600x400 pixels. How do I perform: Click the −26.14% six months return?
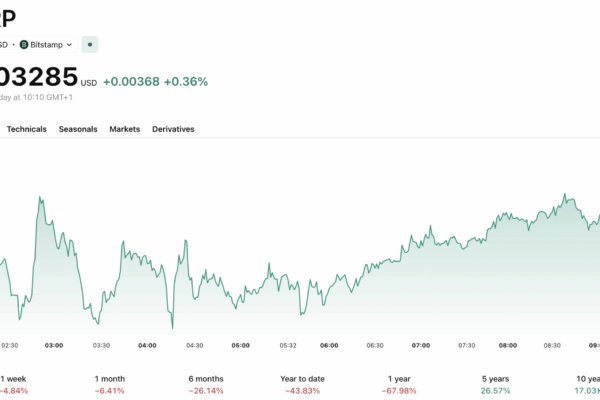point(206,391)
